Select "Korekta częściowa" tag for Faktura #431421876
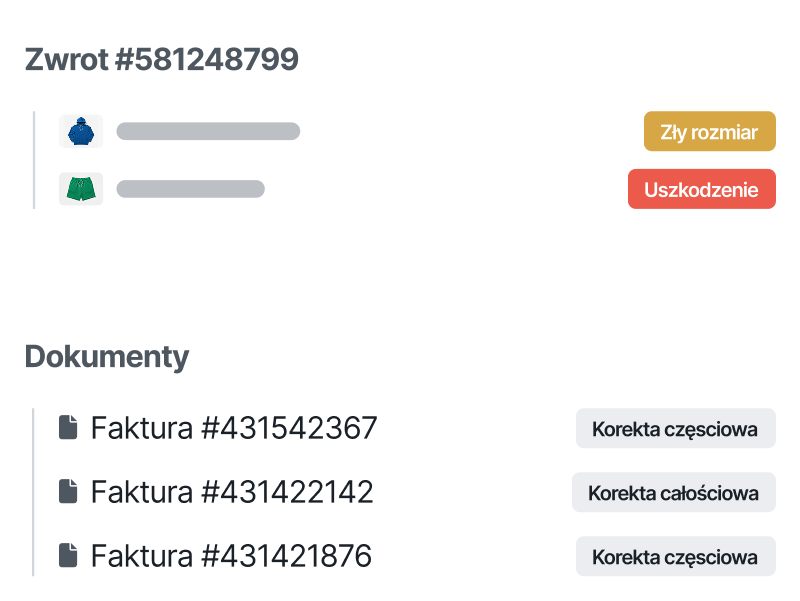The image size is (800, 601). click(675, 557)
